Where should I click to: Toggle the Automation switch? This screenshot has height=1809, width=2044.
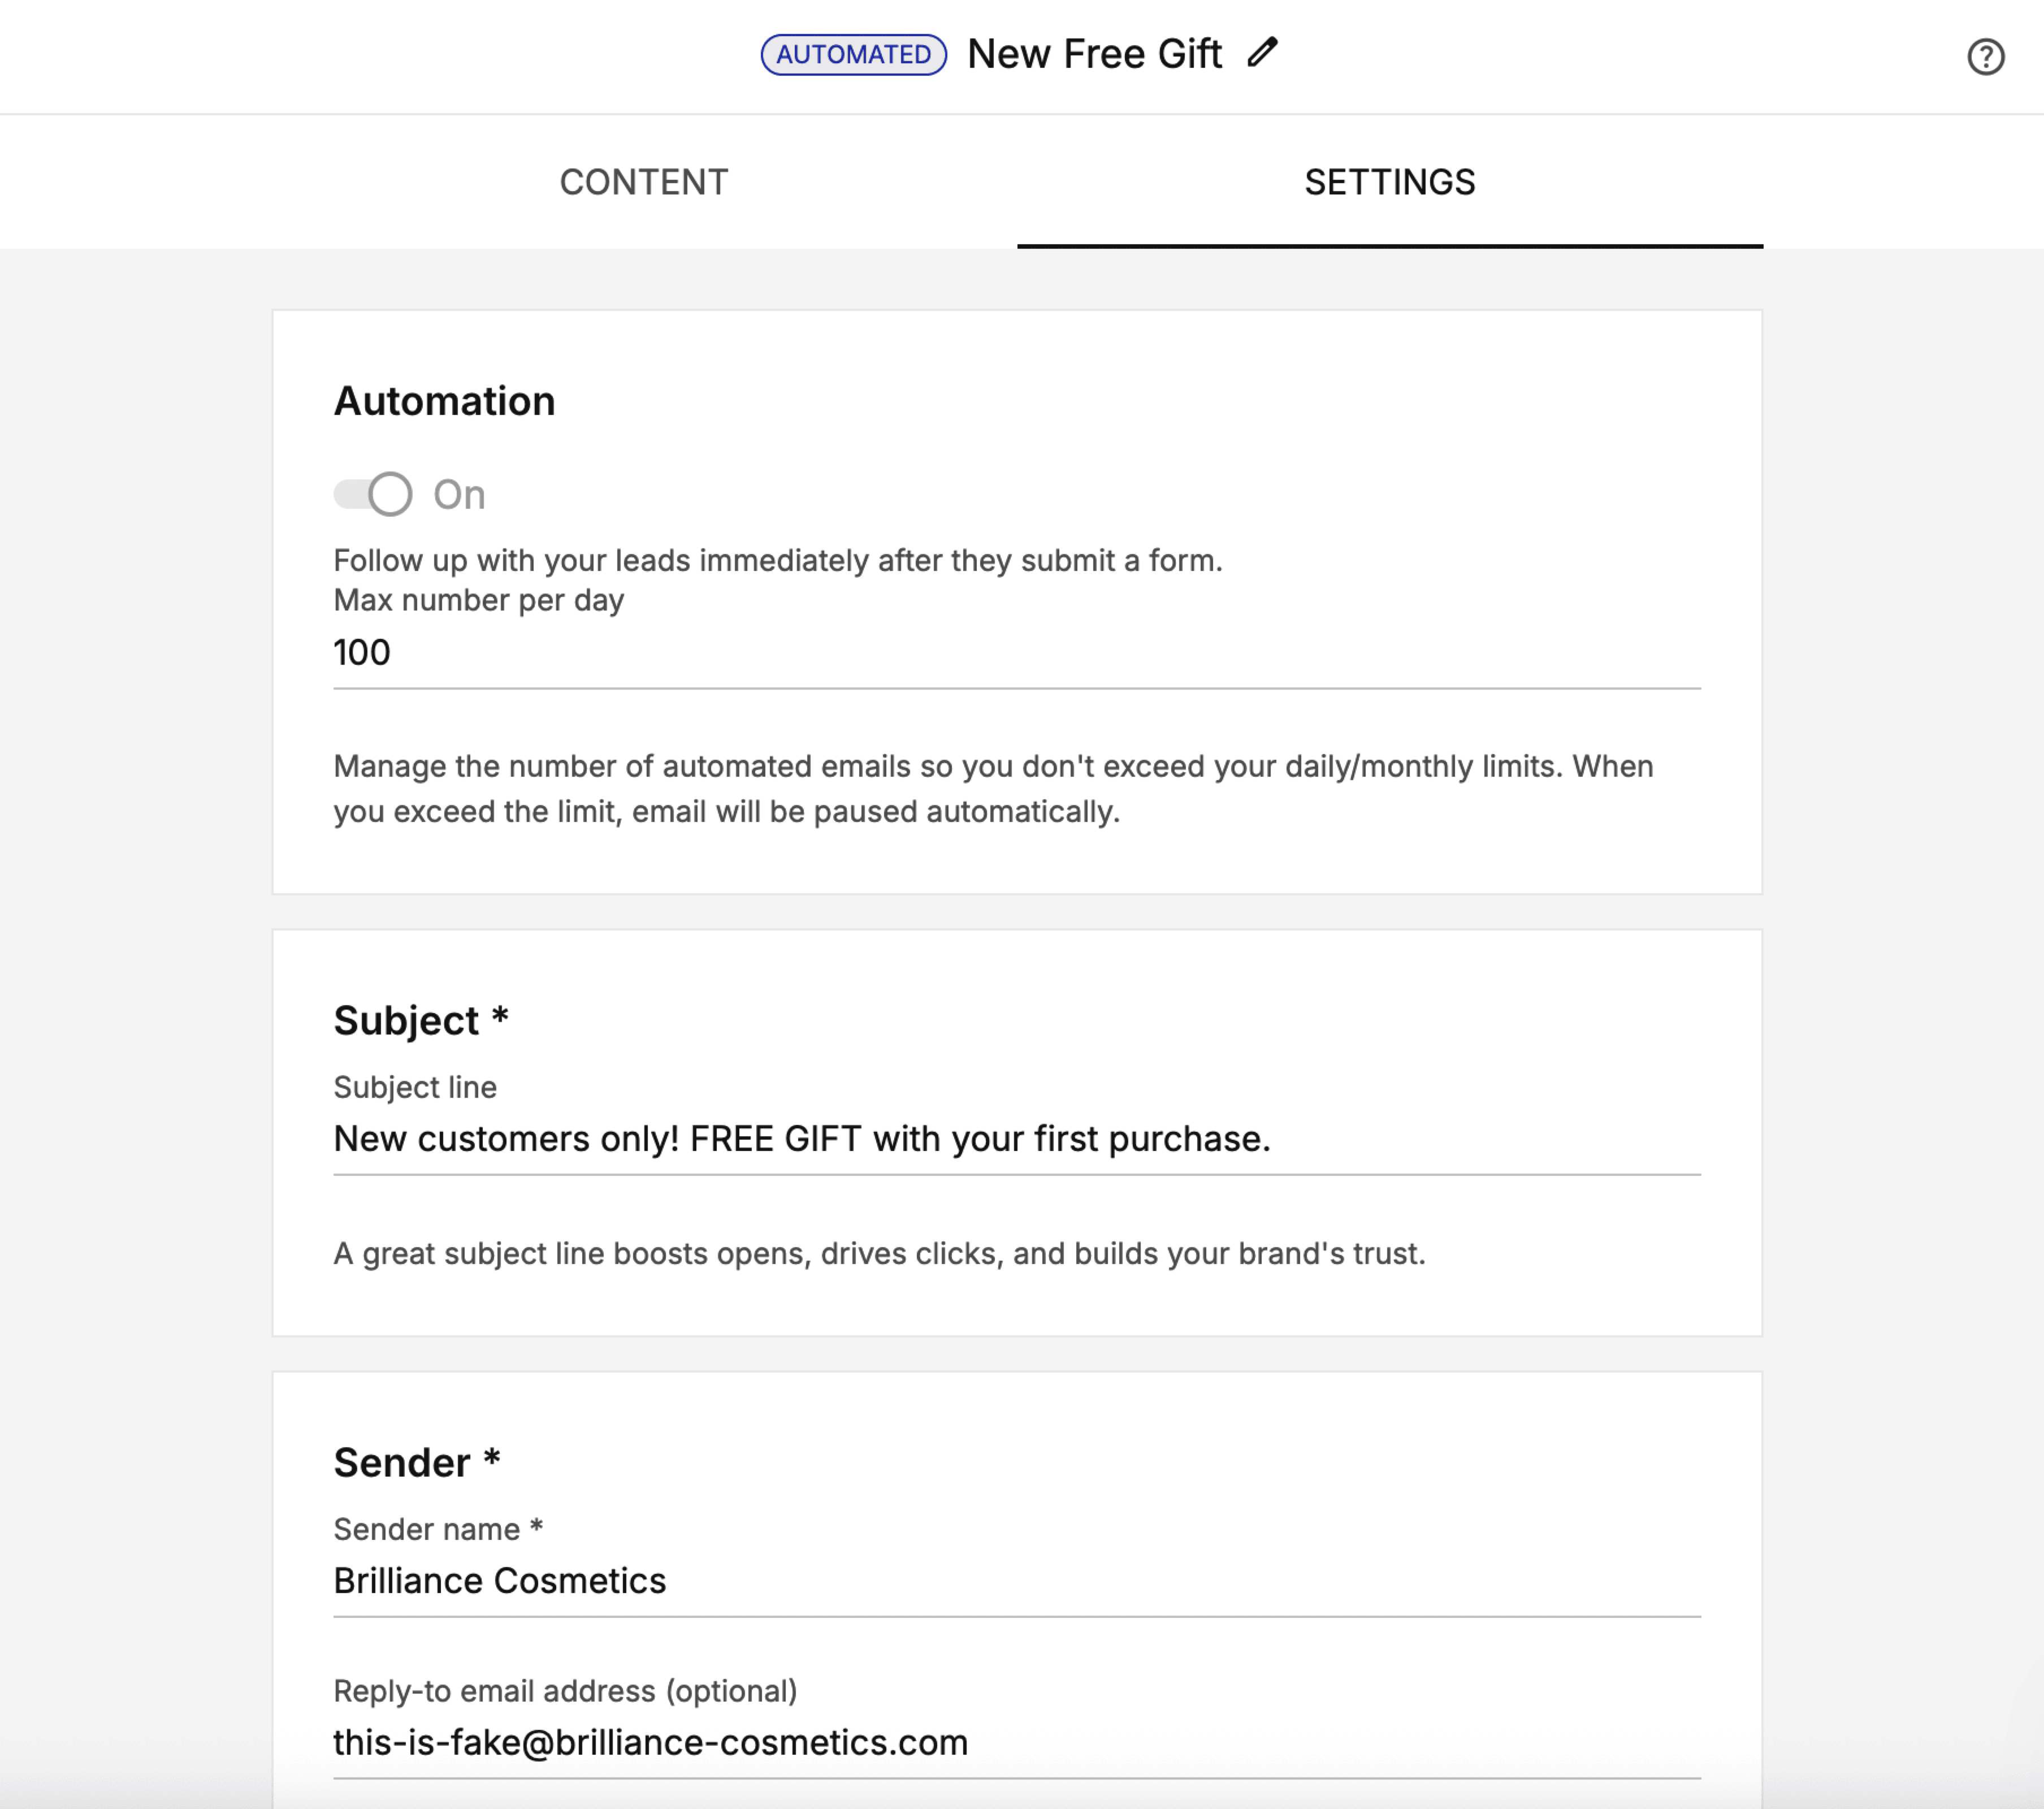(x=373, y=494)
